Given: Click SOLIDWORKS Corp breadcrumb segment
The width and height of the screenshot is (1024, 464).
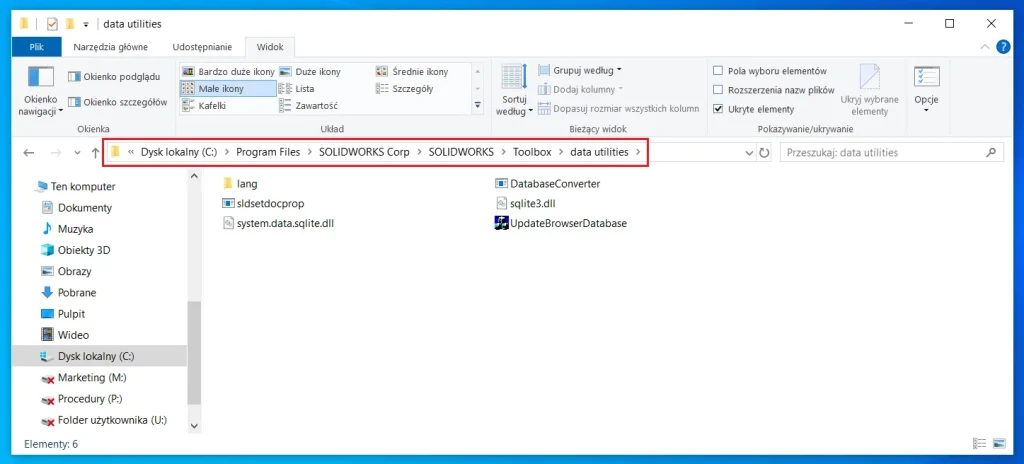Looking at the screenshot, I should click(364, 152).
